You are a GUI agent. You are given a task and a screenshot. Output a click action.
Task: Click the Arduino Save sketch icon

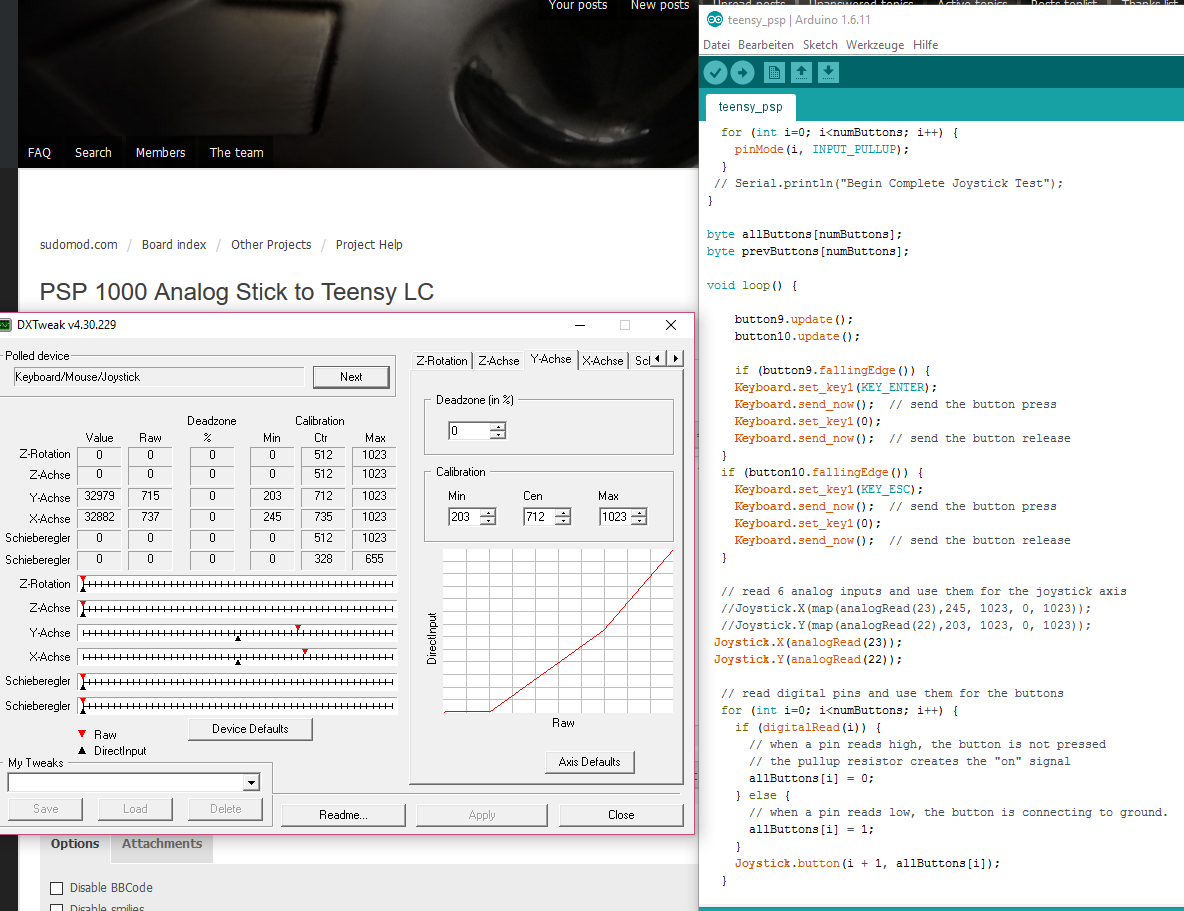pos(828,73)
